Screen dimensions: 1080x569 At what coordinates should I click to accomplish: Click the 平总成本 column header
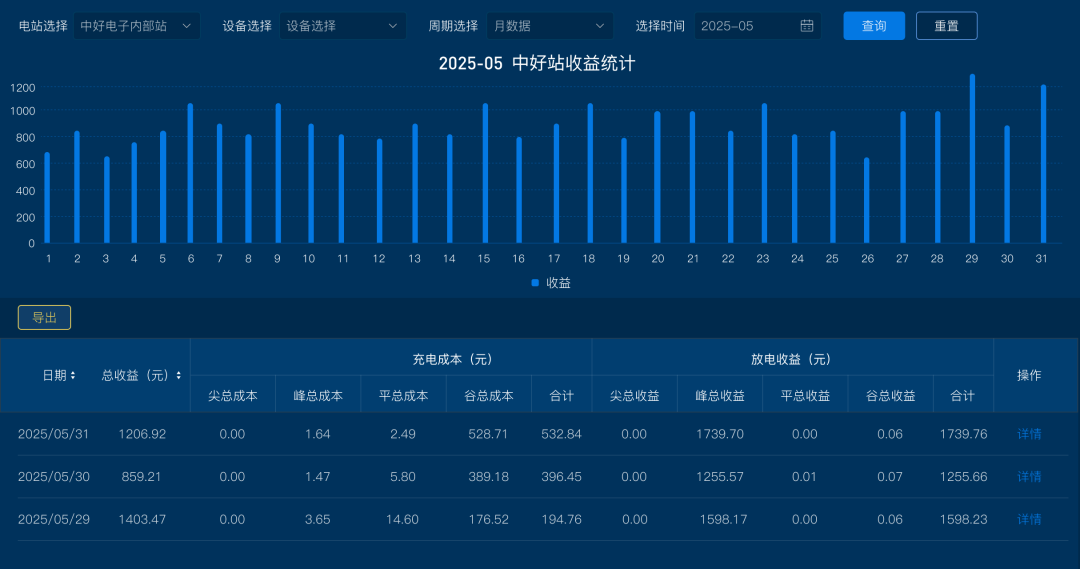pyautogui.click(x=404, y=396)
